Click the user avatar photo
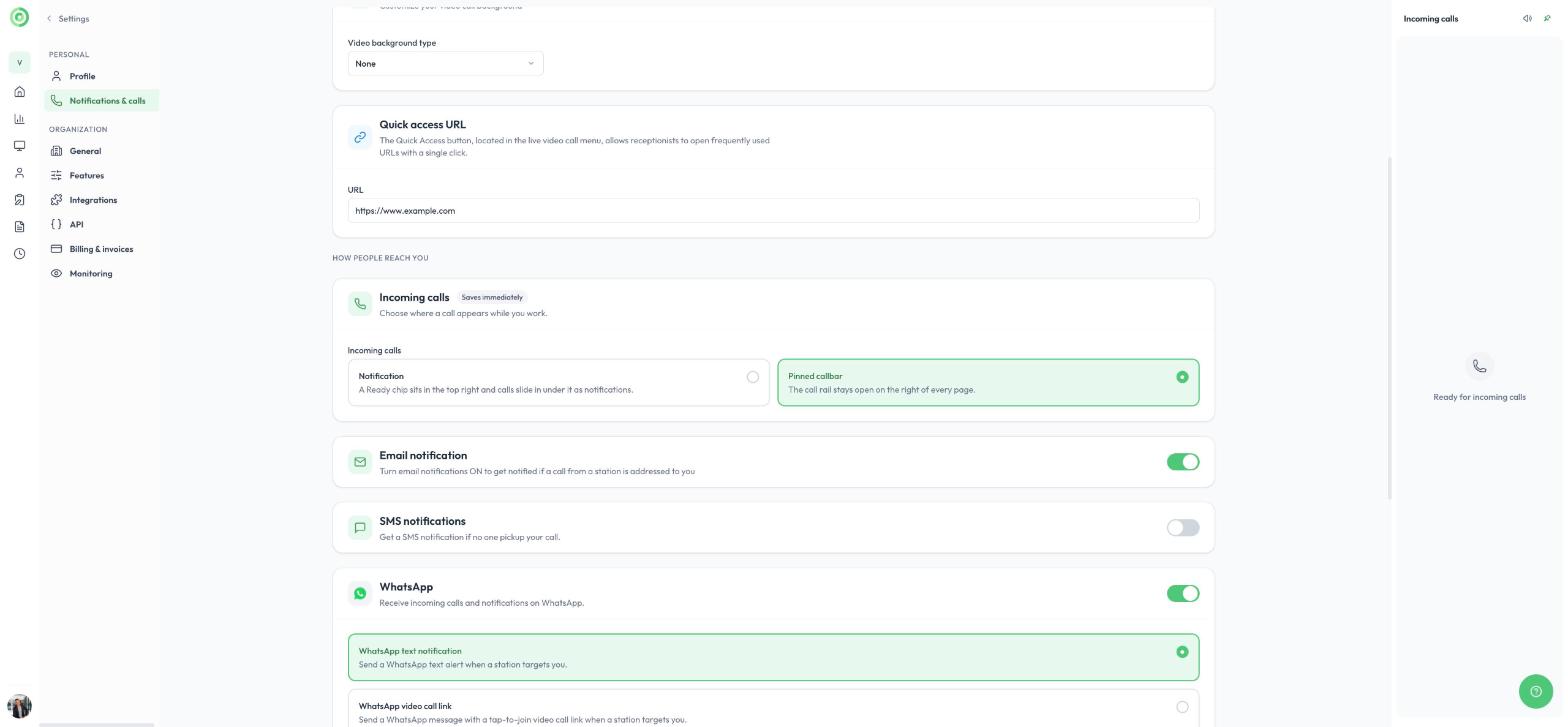1568x727 pixels. click(x=19, y=706)
